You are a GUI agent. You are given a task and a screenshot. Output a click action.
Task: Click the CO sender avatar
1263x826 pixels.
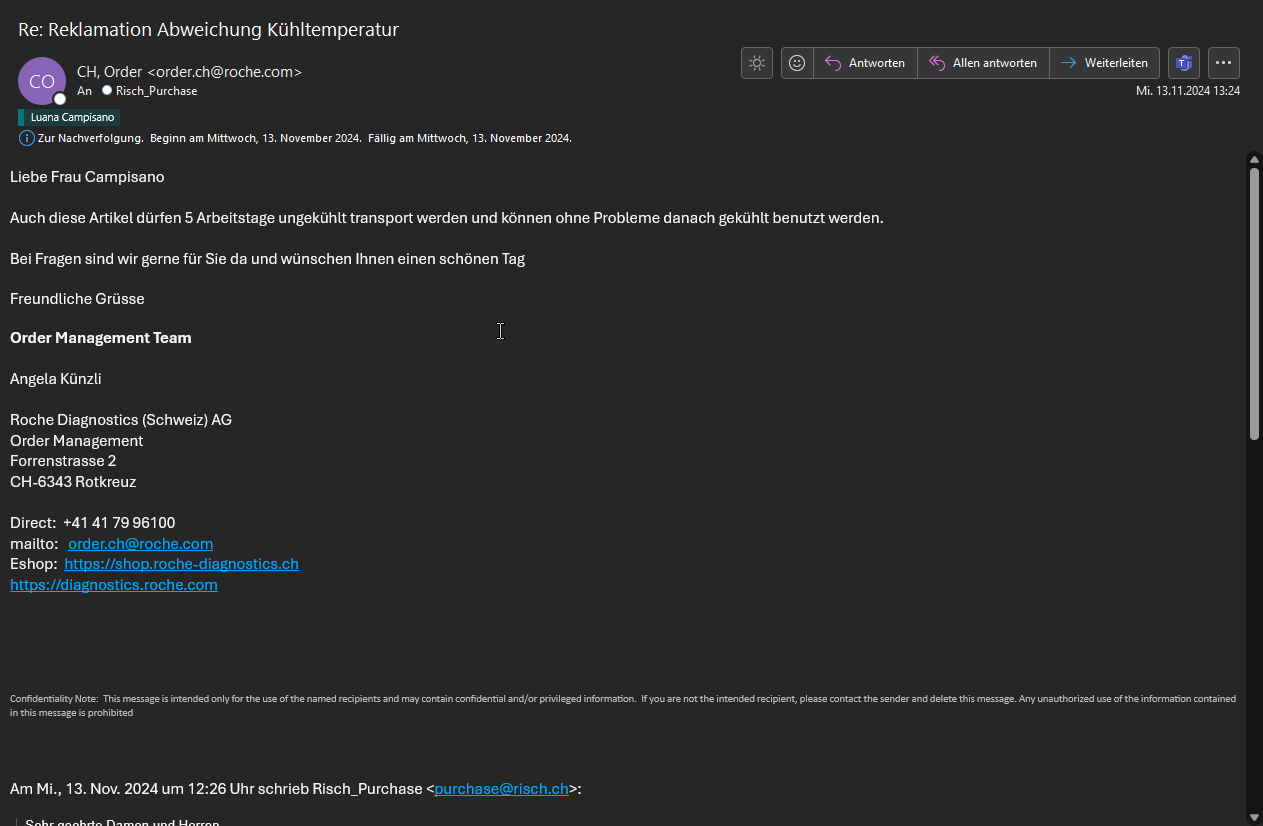[x=42, y=82]
